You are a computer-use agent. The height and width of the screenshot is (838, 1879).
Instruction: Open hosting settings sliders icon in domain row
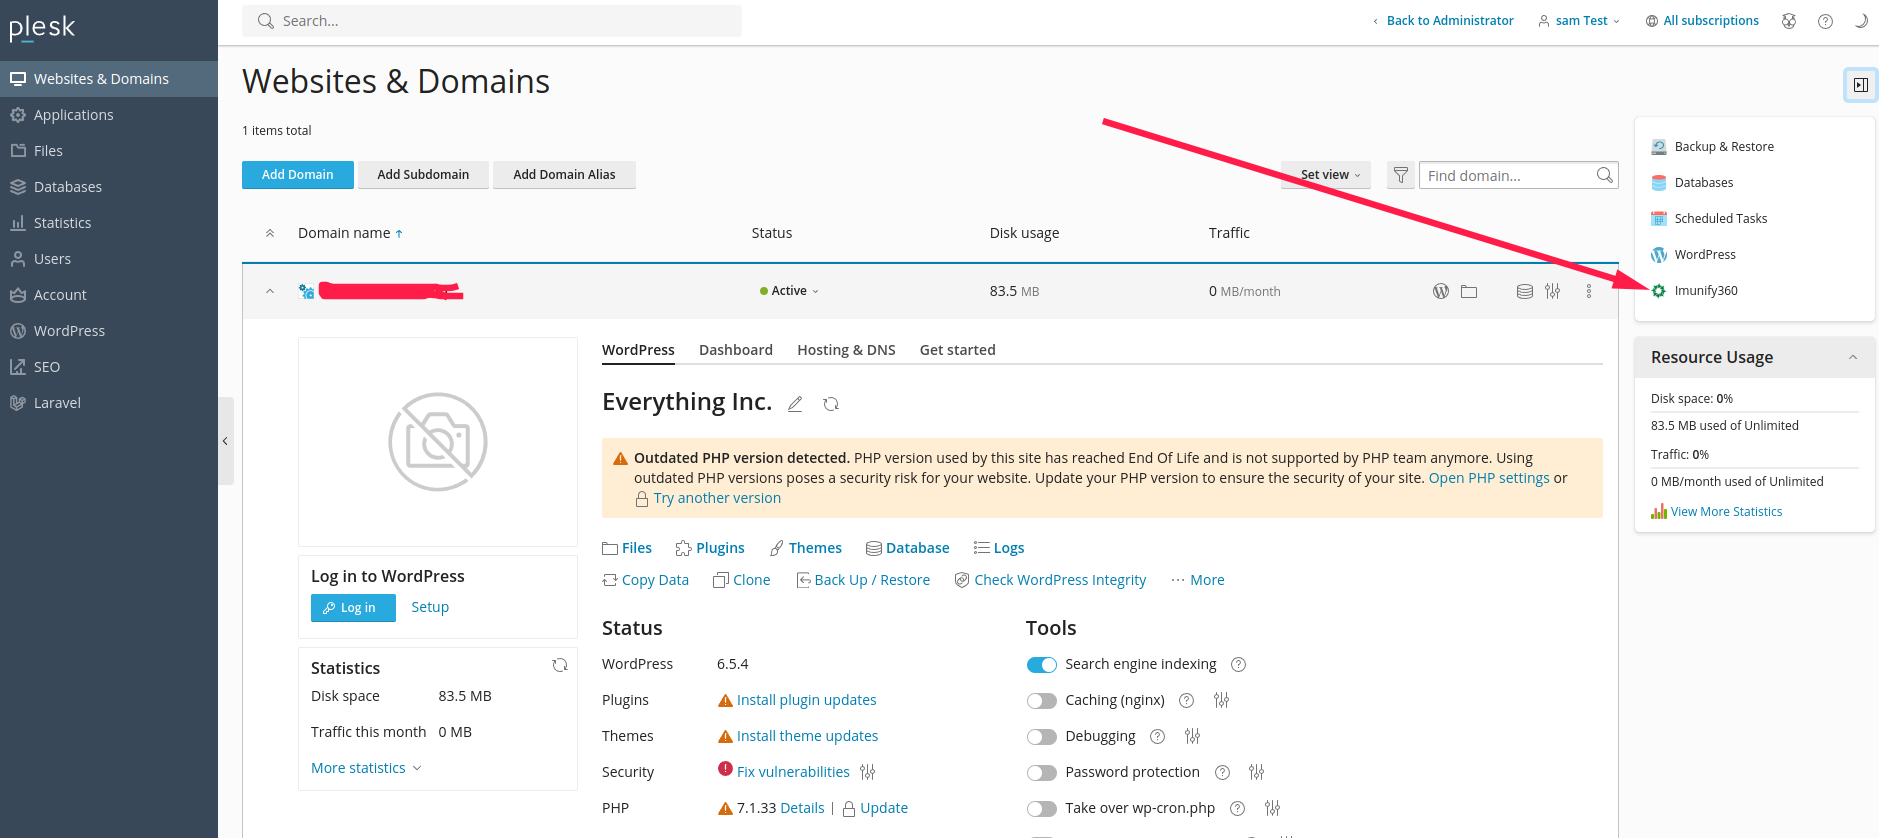[x=1552, y=291]
